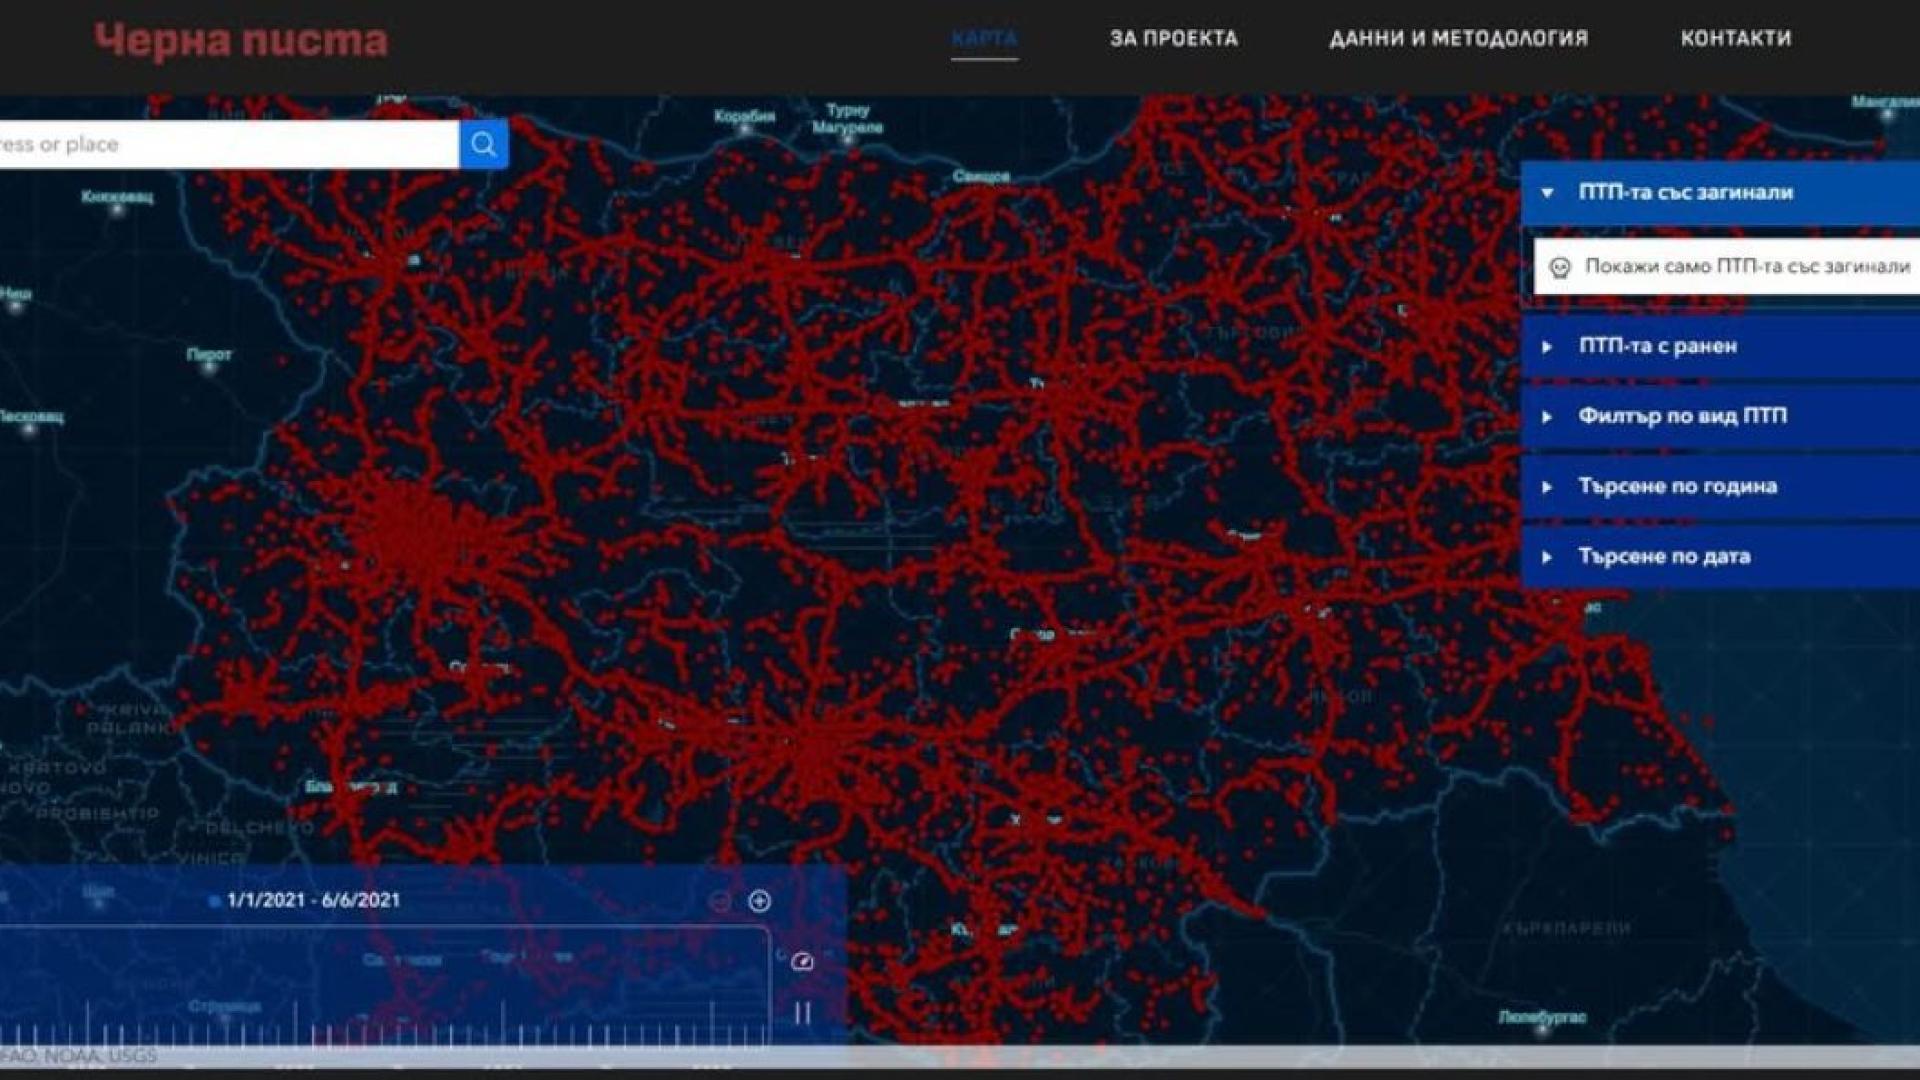Click the Черна писта site logo

pos(241,41)
